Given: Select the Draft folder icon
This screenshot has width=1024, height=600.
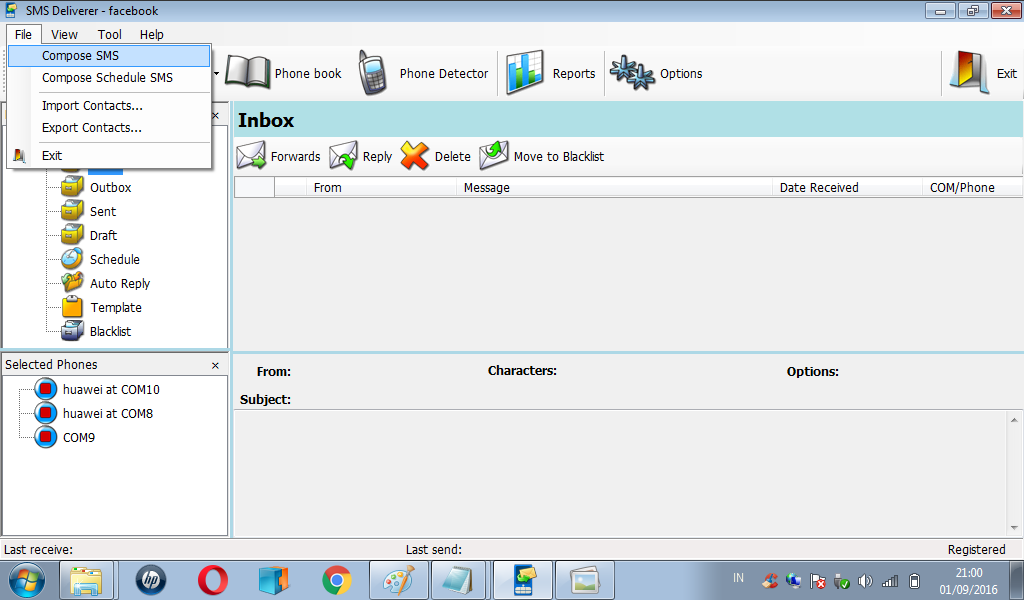Looking at the screenshot, I should tap(72, 235).
